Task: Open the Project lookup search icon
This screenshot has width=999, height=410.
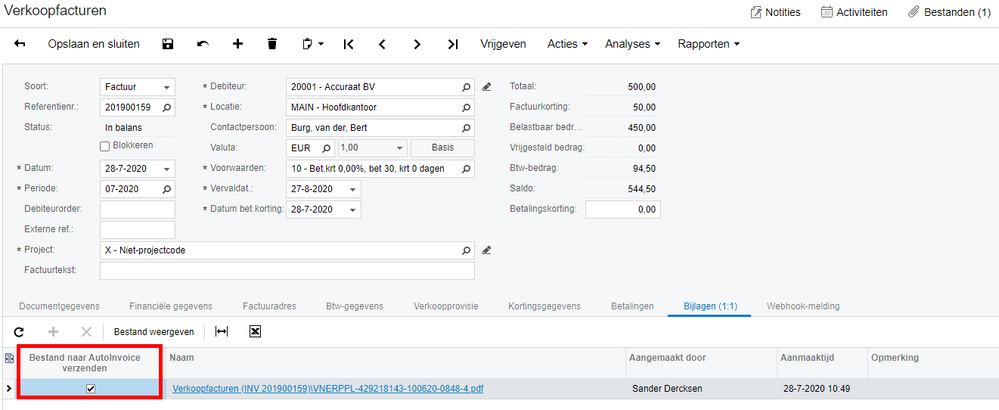Action: 466,250
